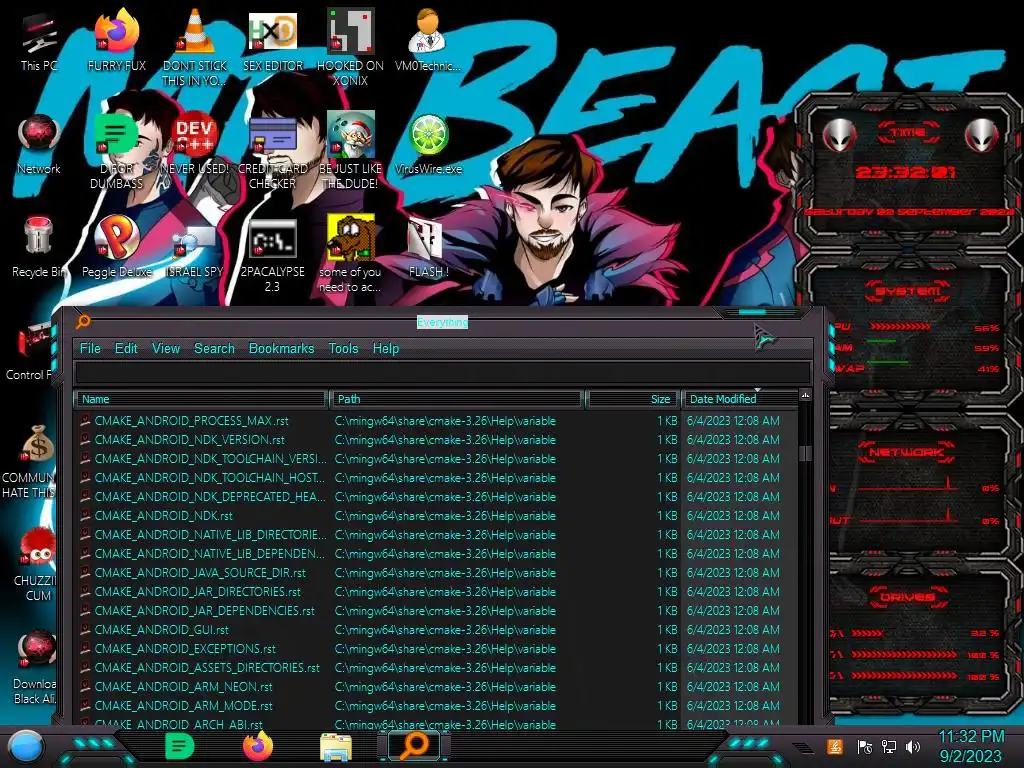Viewport: 1024px width, 768px height.
Task: Click the Everything magnifier icon in title bar
Action: [83, 321]
